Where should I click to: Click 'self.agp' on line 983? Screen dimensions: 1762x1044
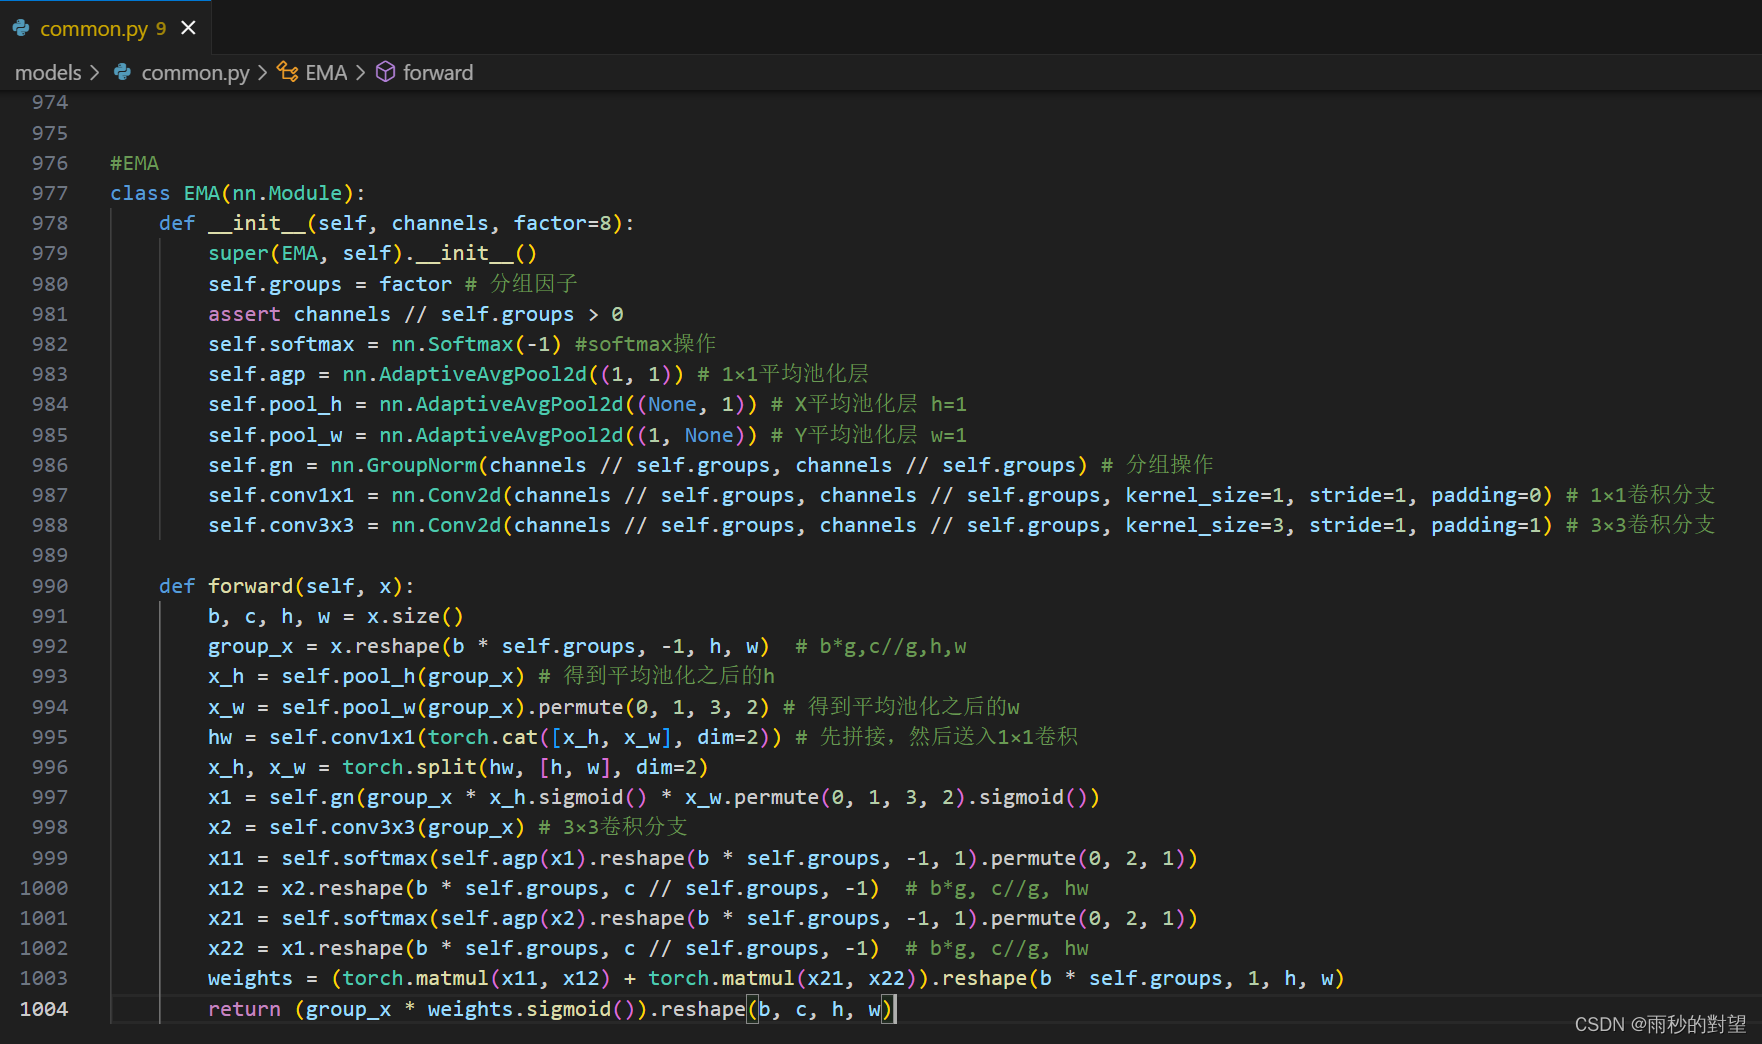(x=257, y=374)
